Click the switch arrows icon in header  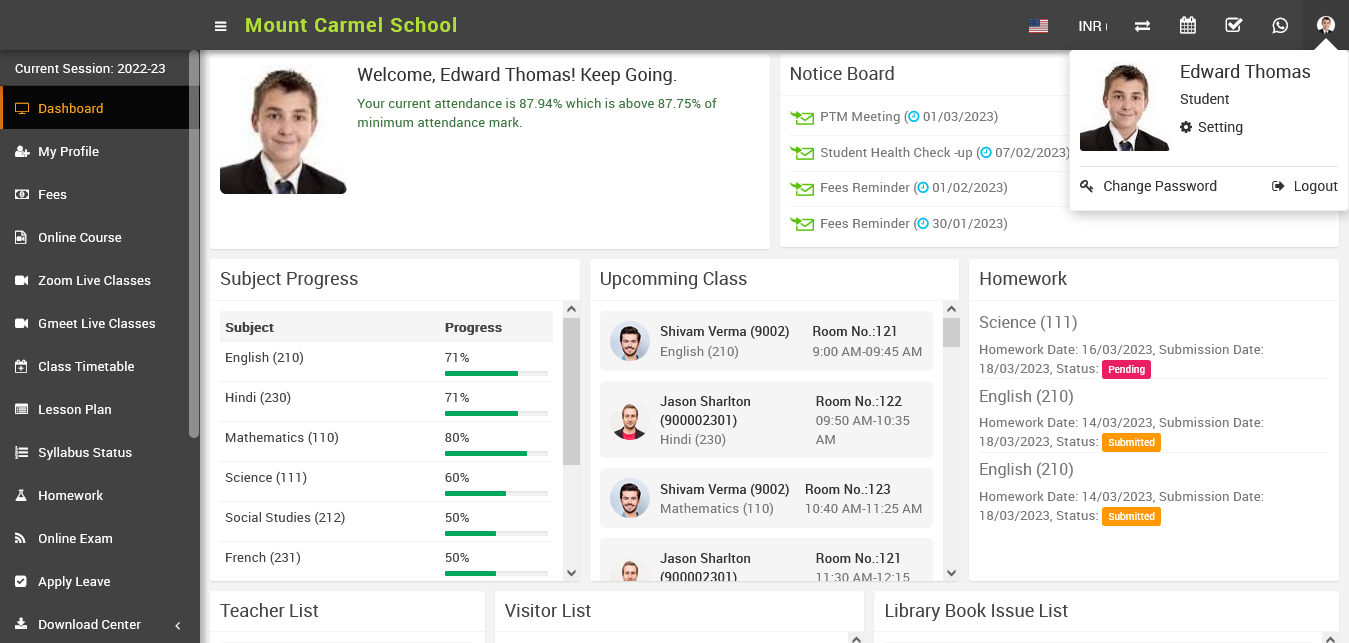pyautogui.click(x=1142, y=26)
